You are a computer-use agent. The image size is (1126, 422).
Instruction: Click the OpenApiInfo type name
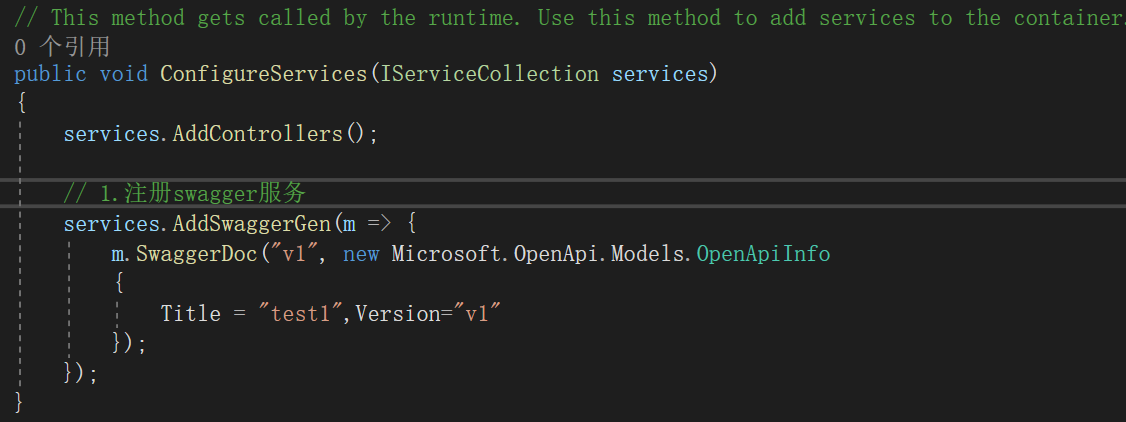[763, 254]
